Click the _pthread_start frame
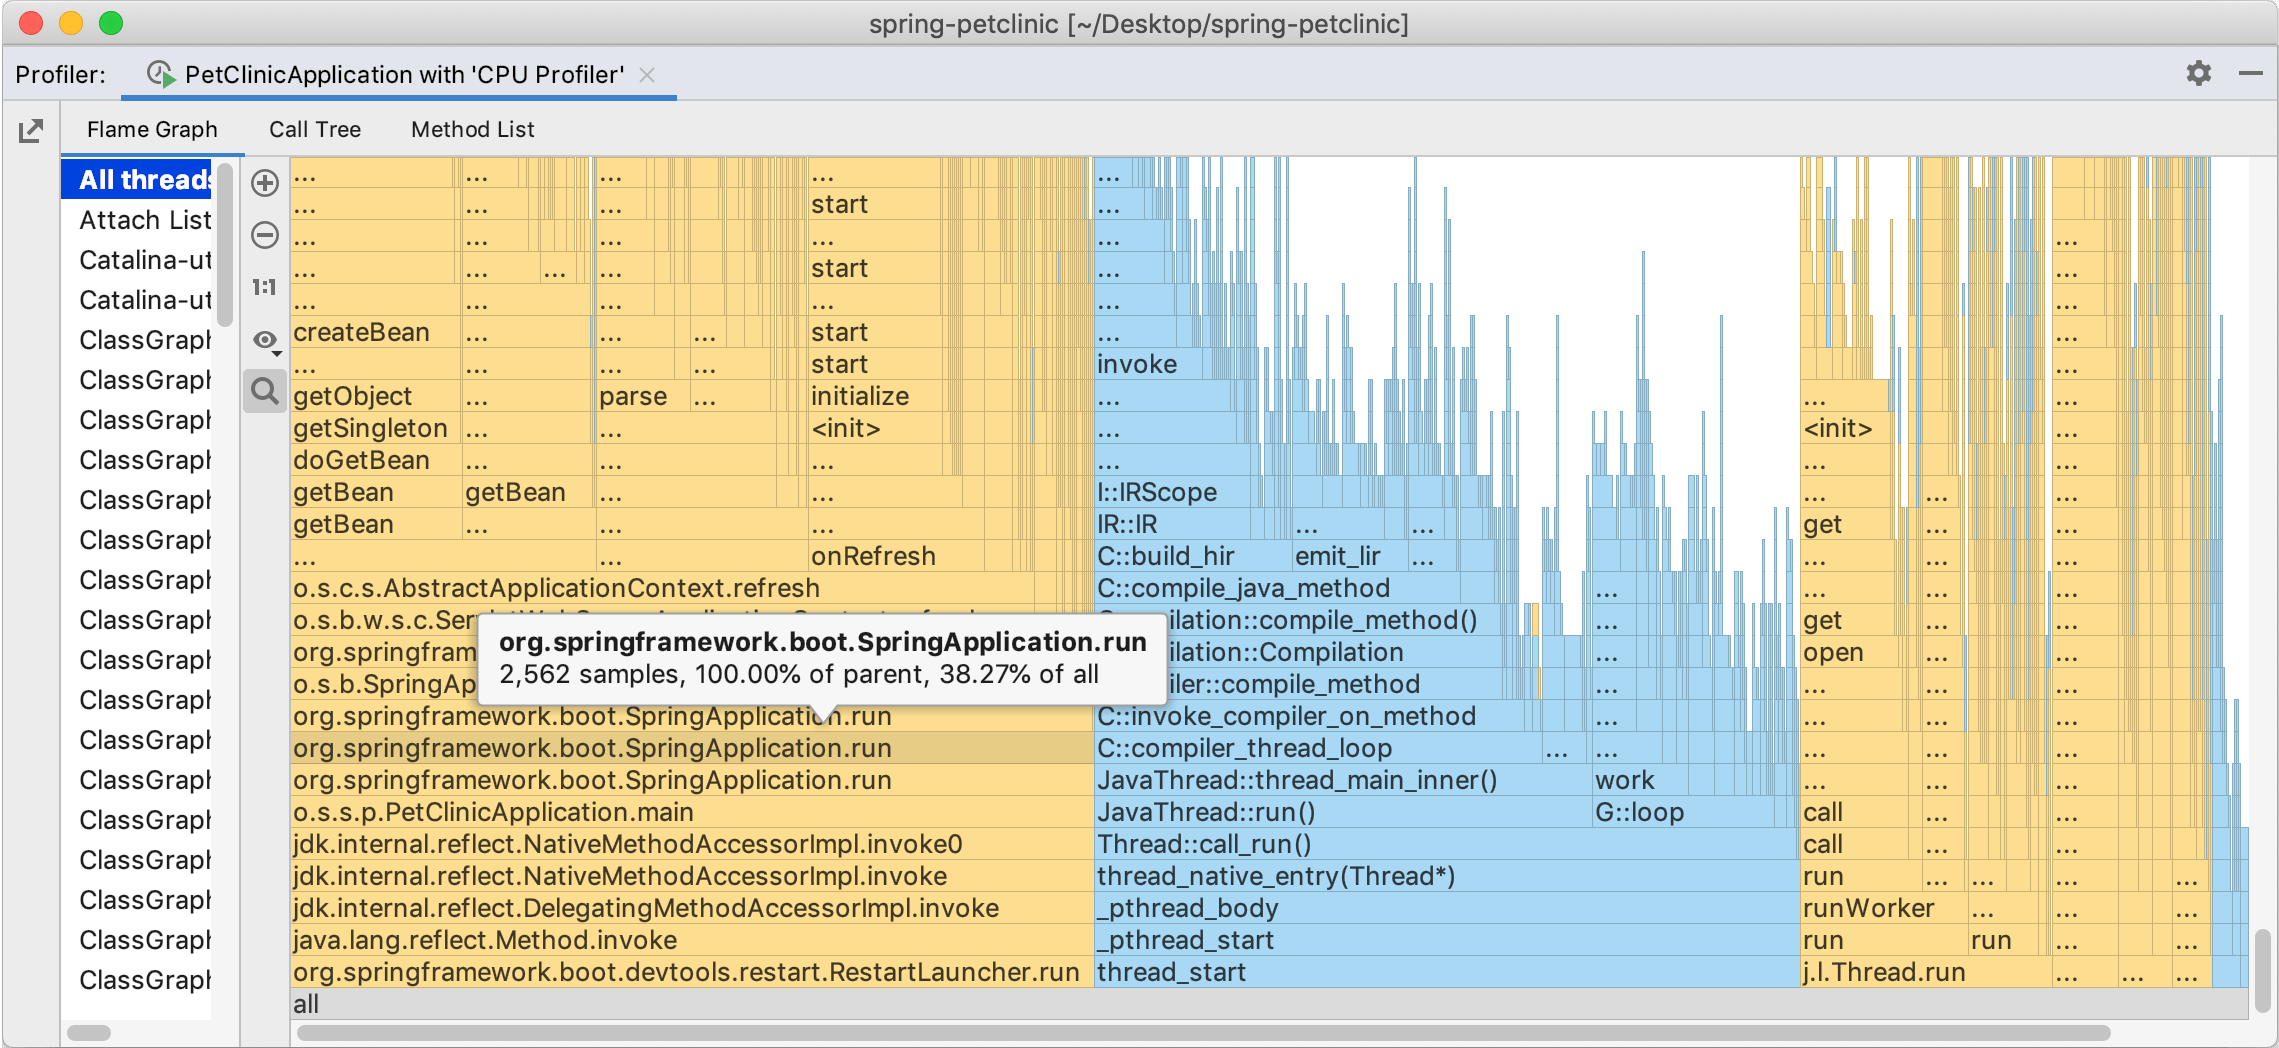Screen dimensions: 2279x1048 pos(1446,940)
